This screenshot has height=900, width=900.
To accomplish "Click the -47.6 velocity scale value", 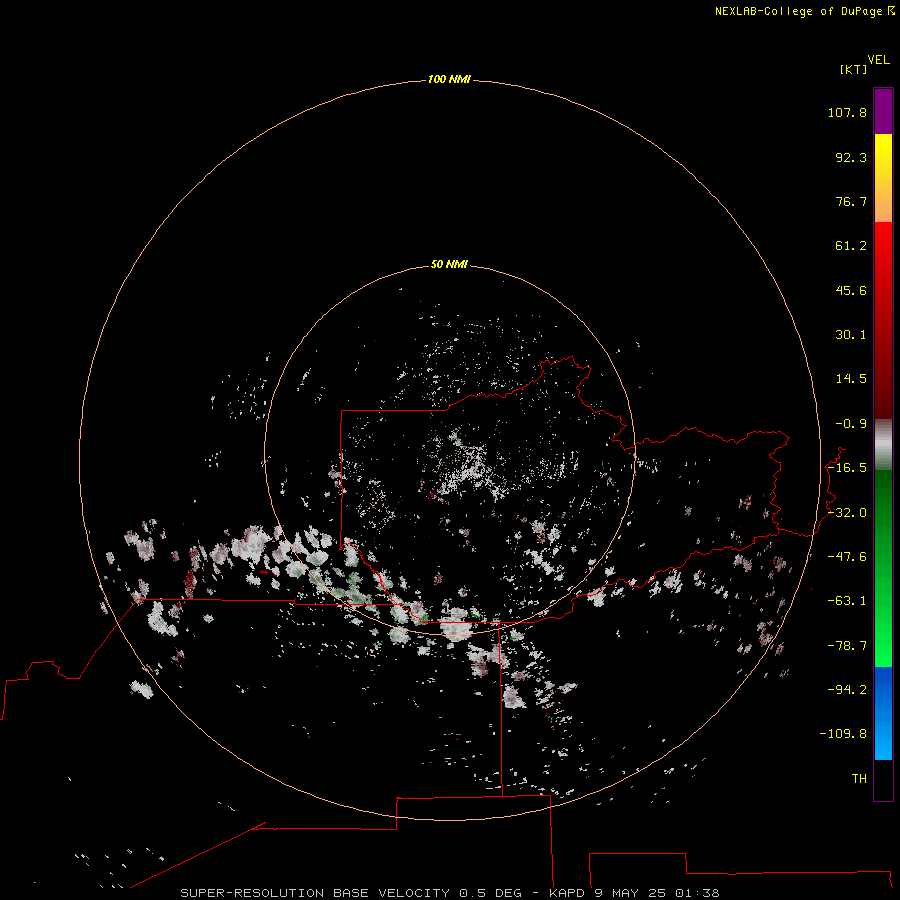I will (847, 557).
